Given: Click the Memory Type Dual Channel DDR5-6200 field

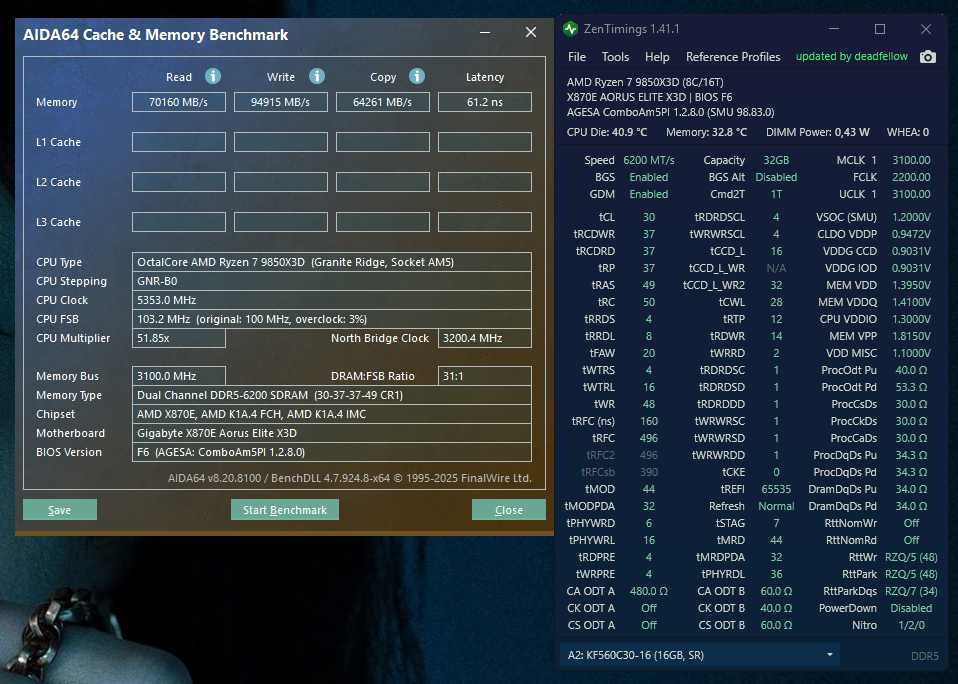Looking at the screenshot, I should tap(332, 395).
